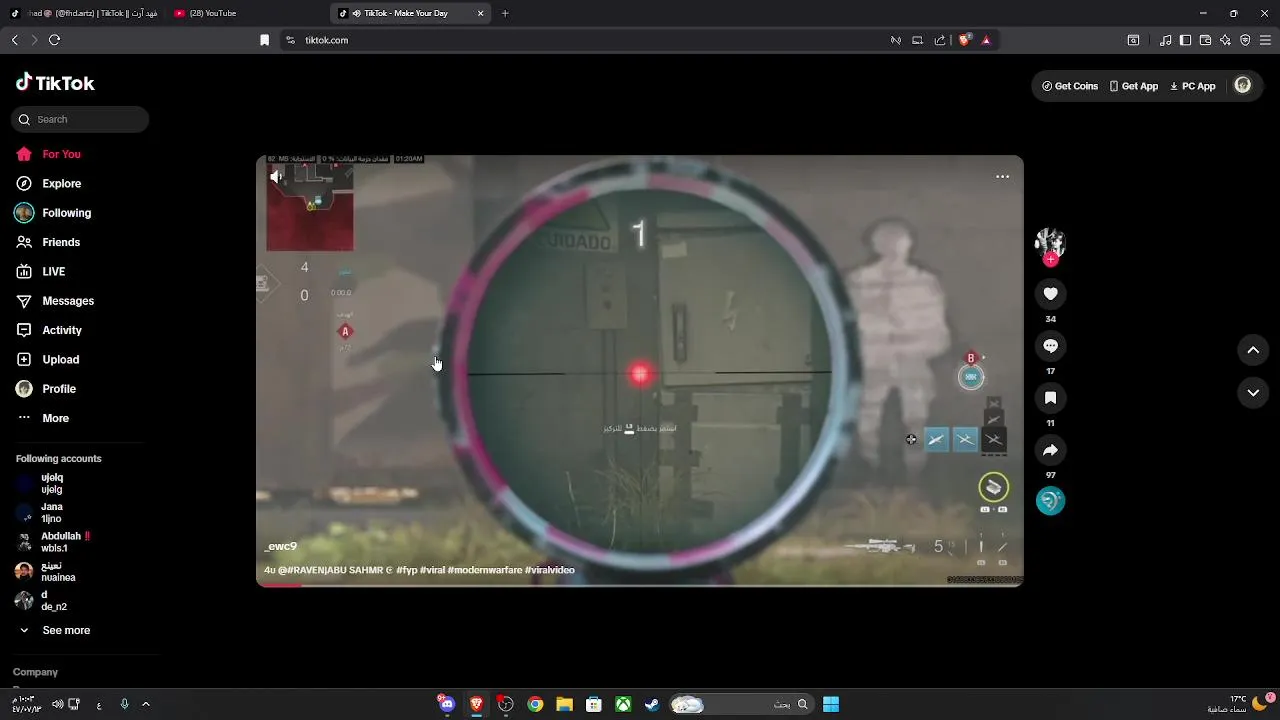Image resolution: width=1280 pixels, height=720 pixels.
Task: Go to the Following feed
Action: 53,213
